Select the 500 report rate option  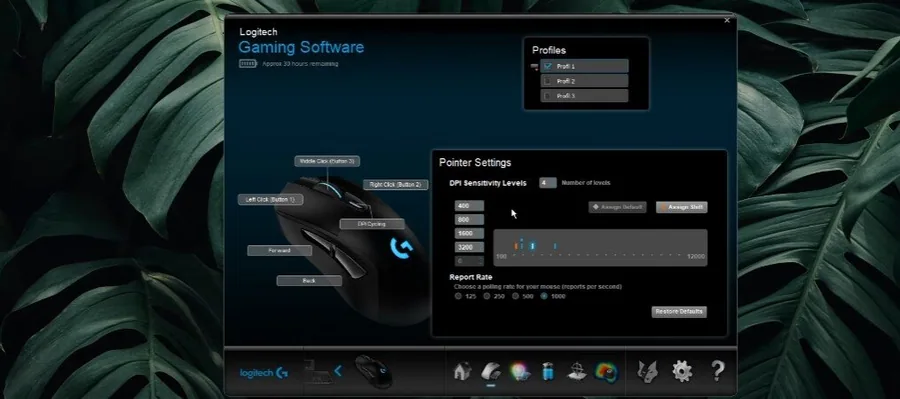click(x=515, y=296)
